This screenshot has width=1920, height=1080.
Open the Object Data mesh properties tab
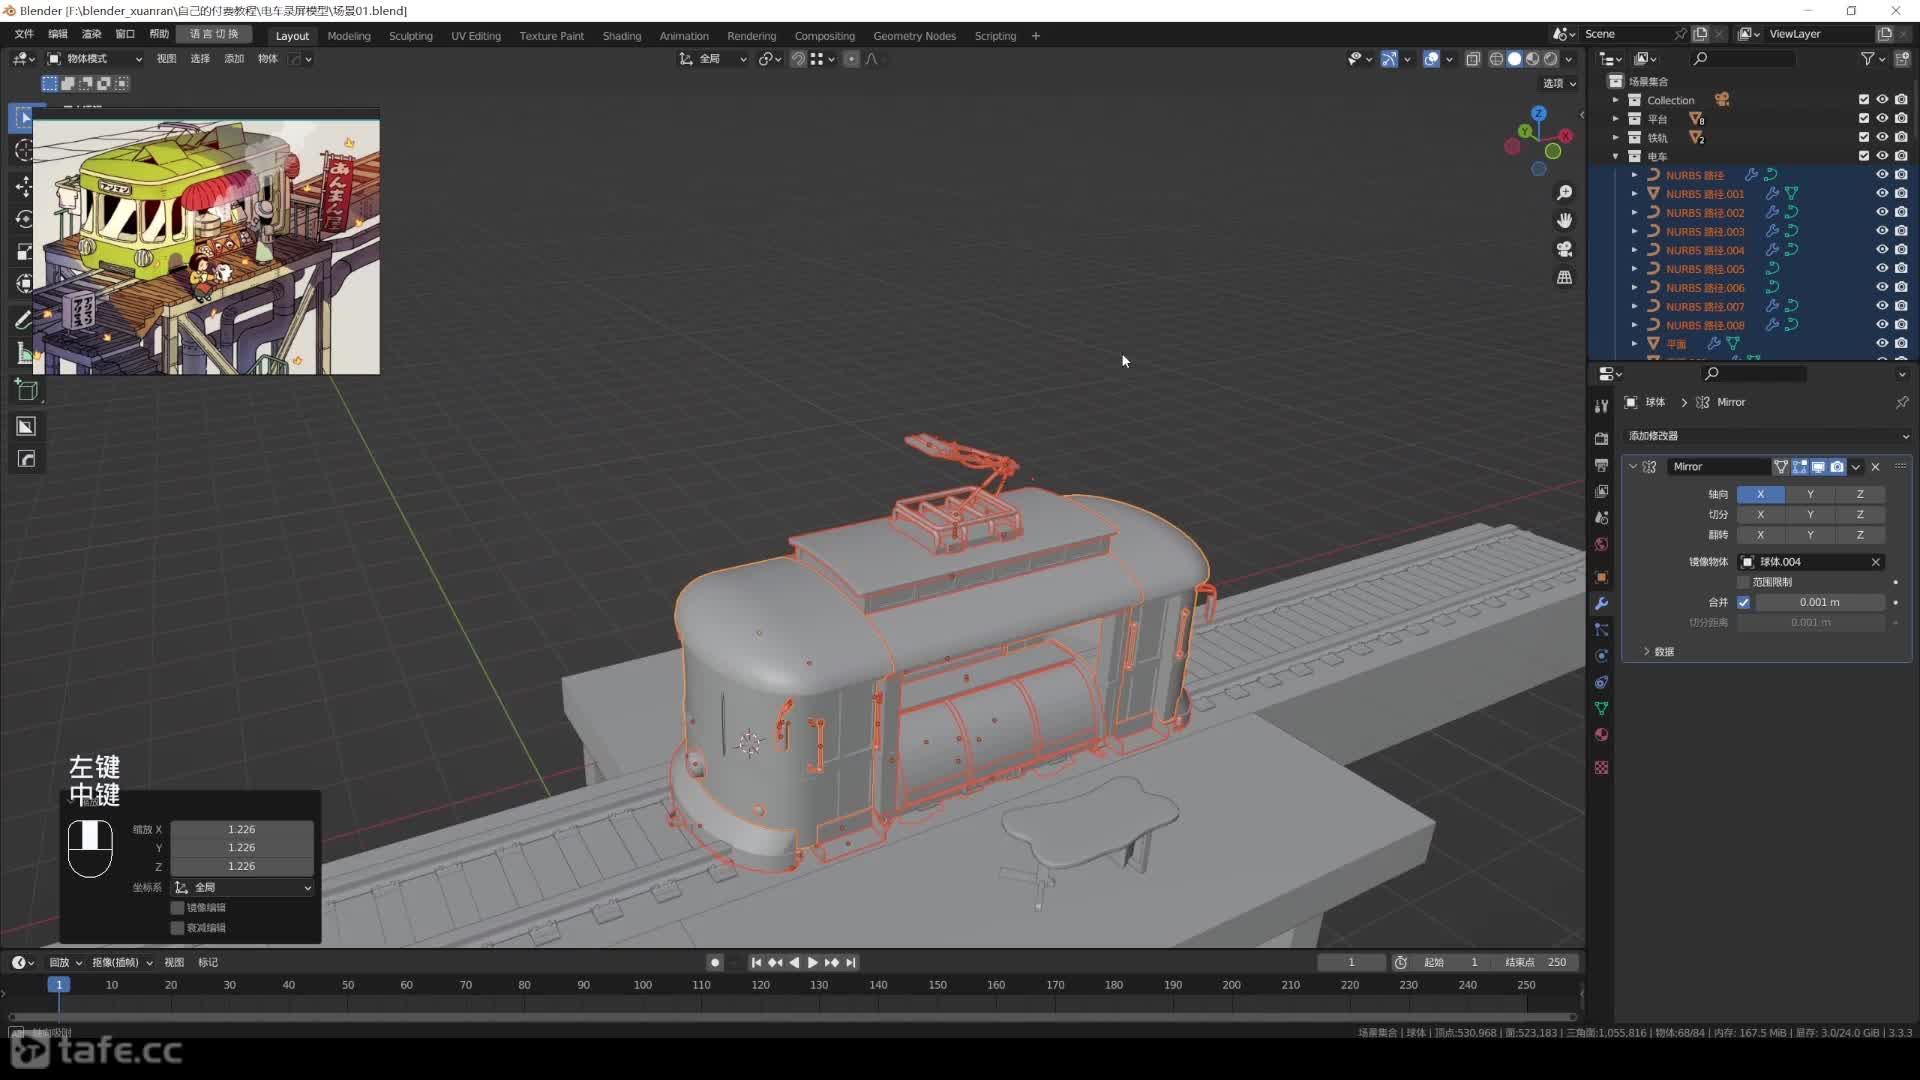[1601, 708]
